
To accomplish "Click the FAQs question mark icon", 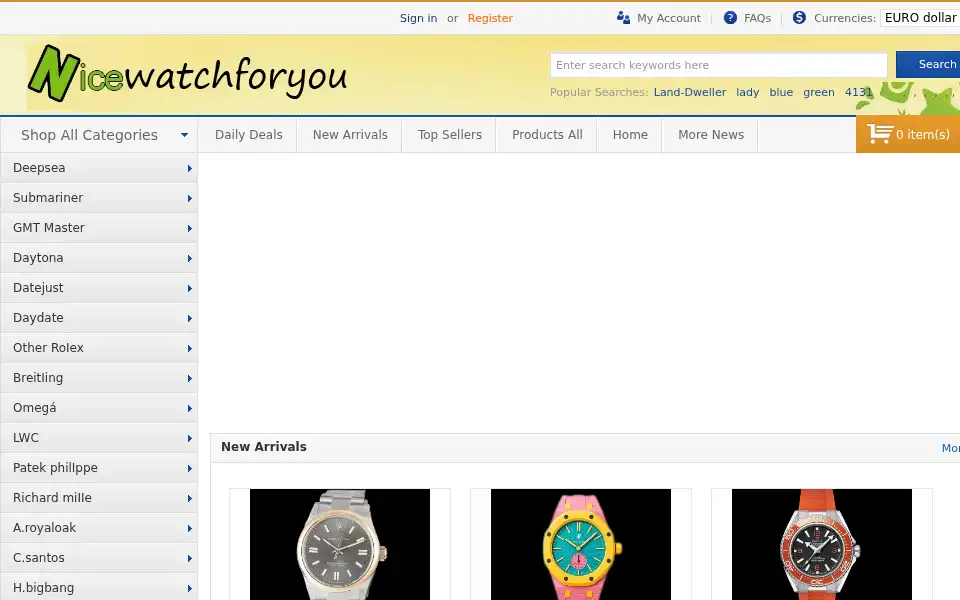I will [x=730, y=18].
